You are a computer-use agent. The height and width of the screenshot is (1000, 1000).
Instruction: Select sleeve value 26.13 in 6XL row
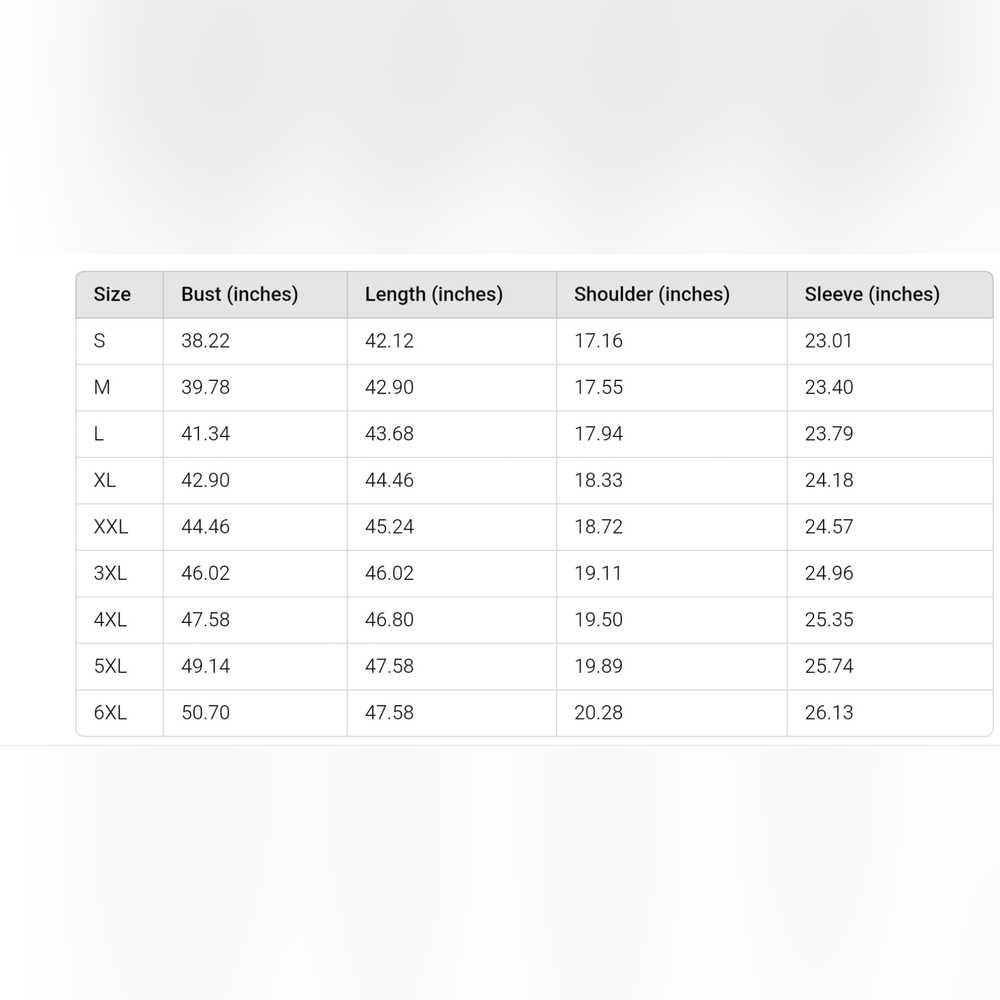[x=828, y=712]
